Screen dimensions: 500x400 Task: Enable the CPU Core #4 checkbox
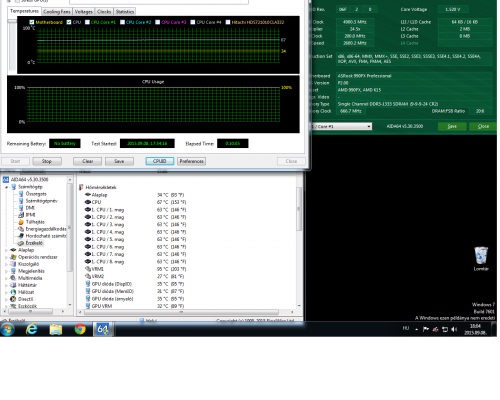coord(193,22)
